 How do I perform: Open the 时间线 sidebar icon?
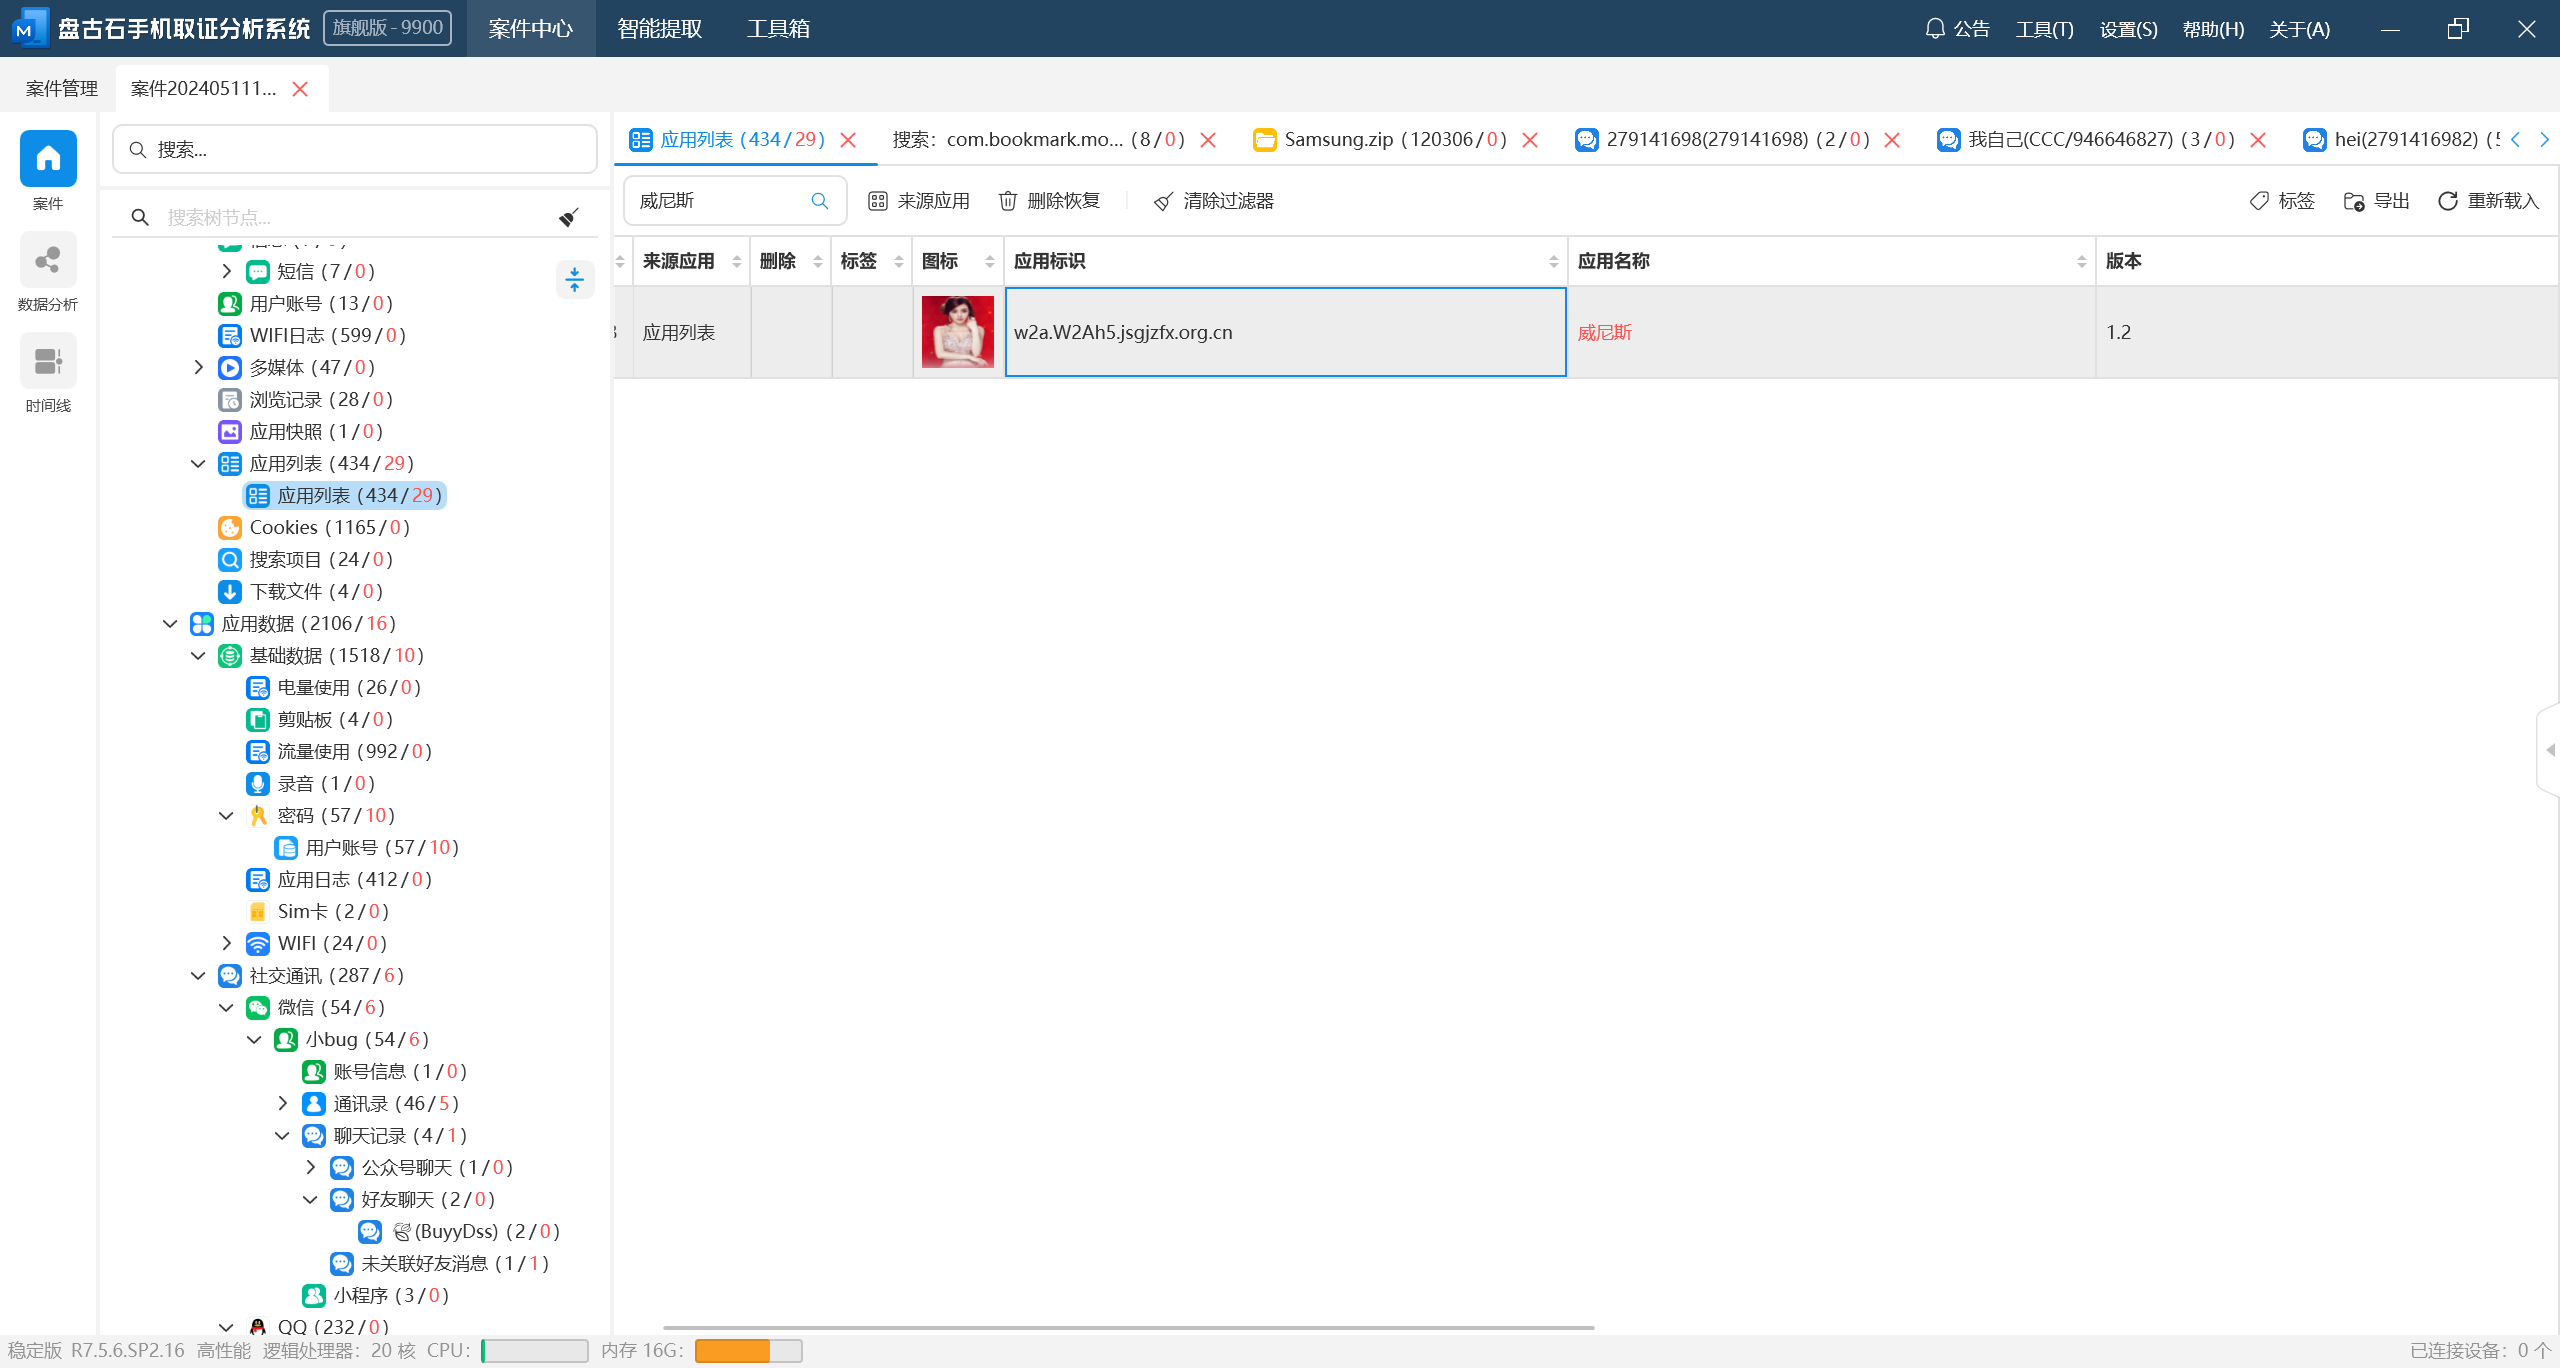click(48, 361)
